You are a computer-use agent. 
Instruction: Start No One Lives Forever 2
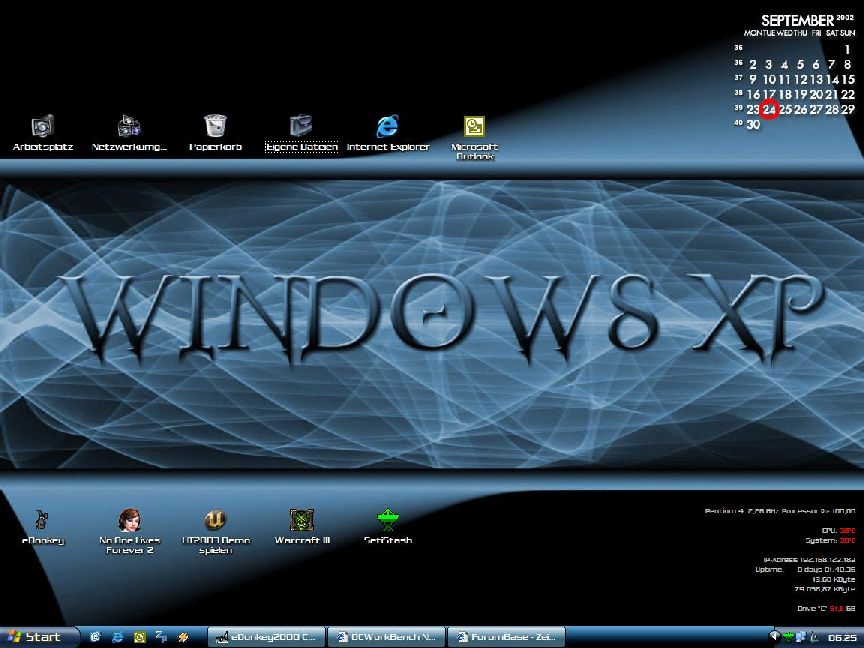point(129,531)
